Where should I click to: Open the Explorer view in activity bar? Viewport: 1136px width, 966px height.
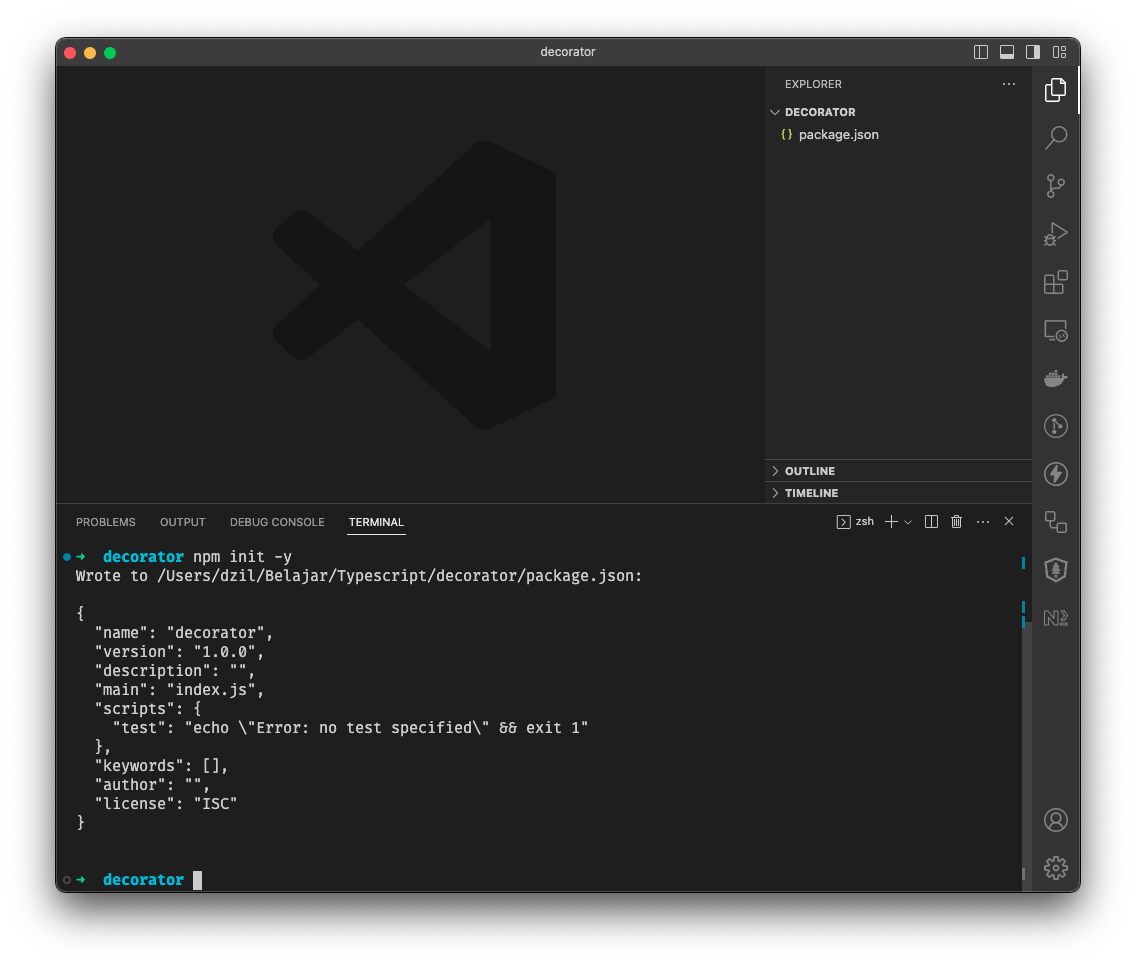(1056, 90)
